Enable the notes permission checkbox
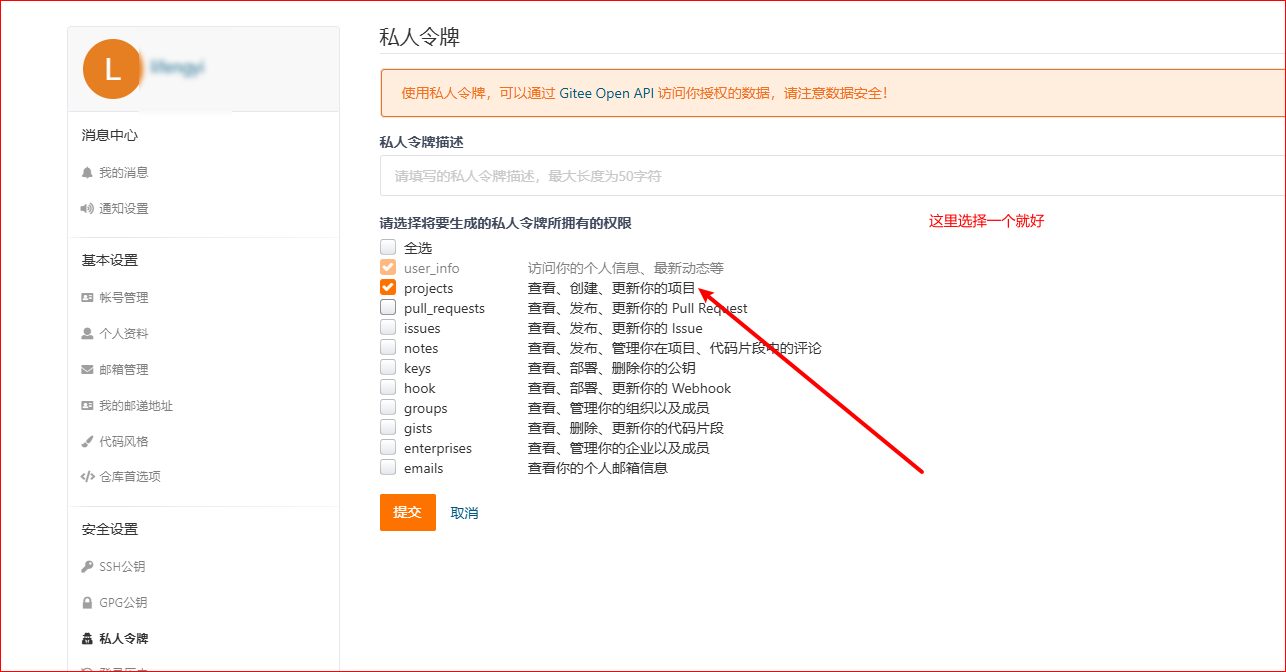Screen dimensions: 1286x672 pyautogui.click(x=388, y=347)
